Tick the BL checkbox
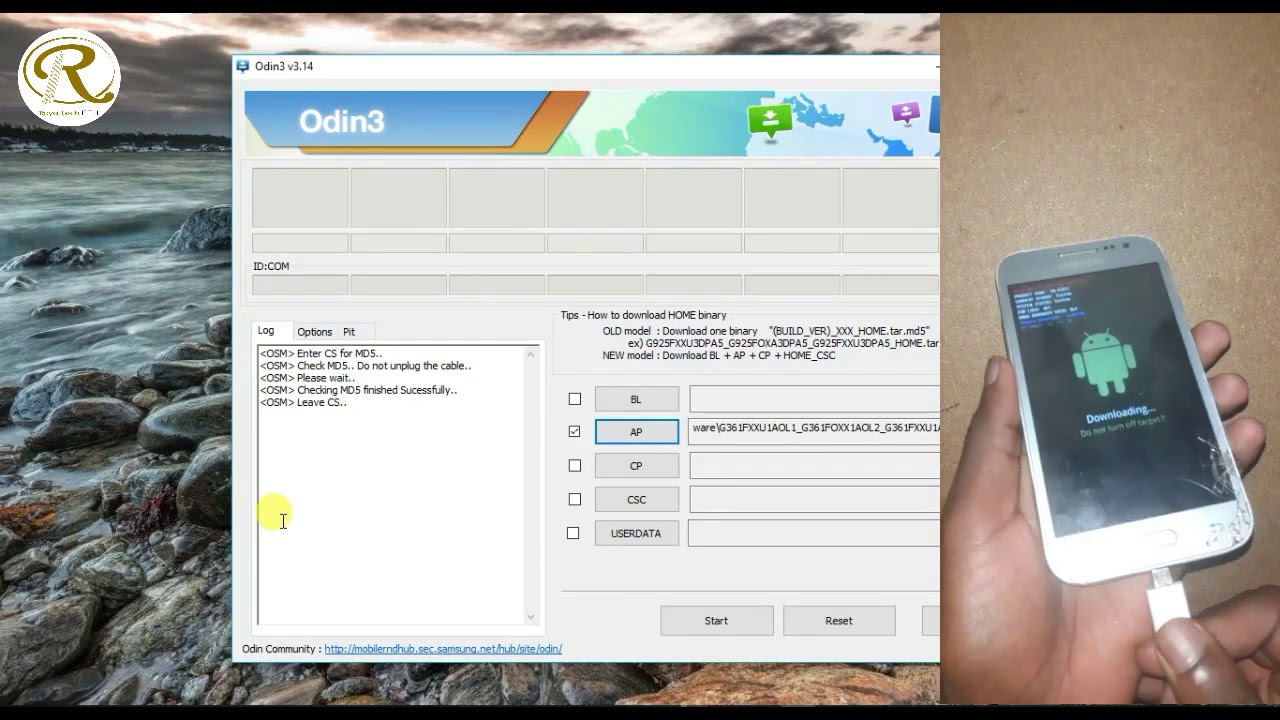 click(575, 399)
